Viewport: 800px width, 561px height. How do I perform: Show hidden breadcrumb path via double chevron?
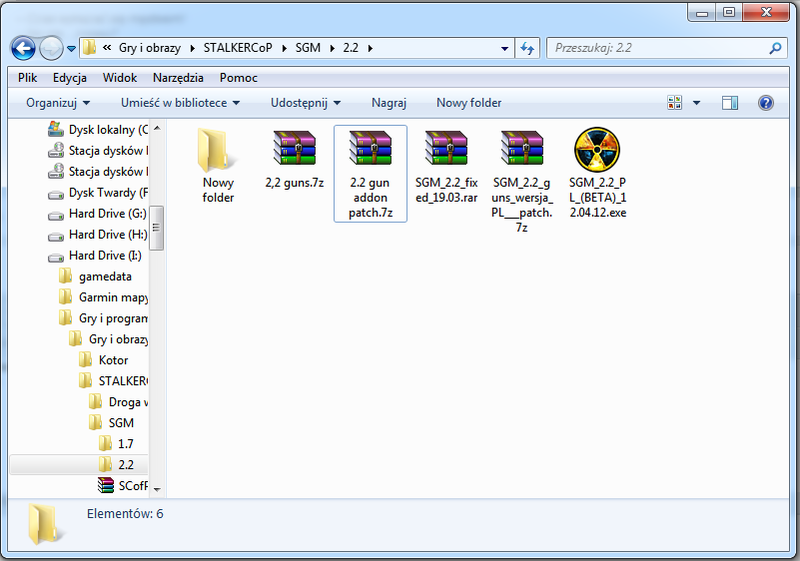click(107, 48)
